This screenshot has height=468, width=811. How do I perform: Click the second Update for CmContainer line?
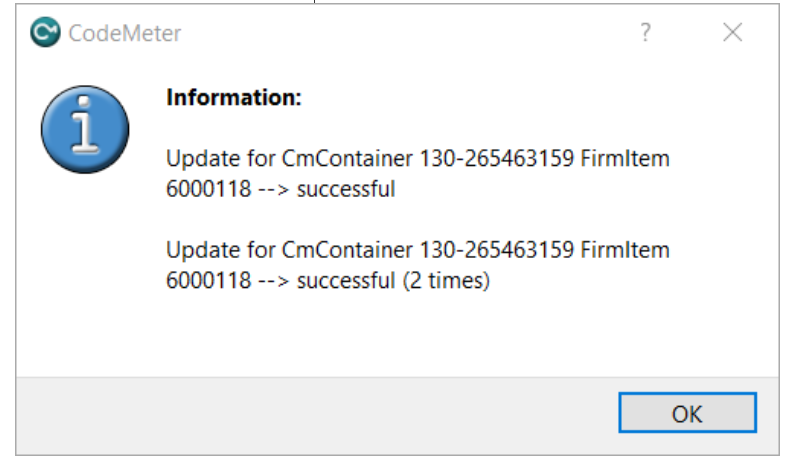417,250
